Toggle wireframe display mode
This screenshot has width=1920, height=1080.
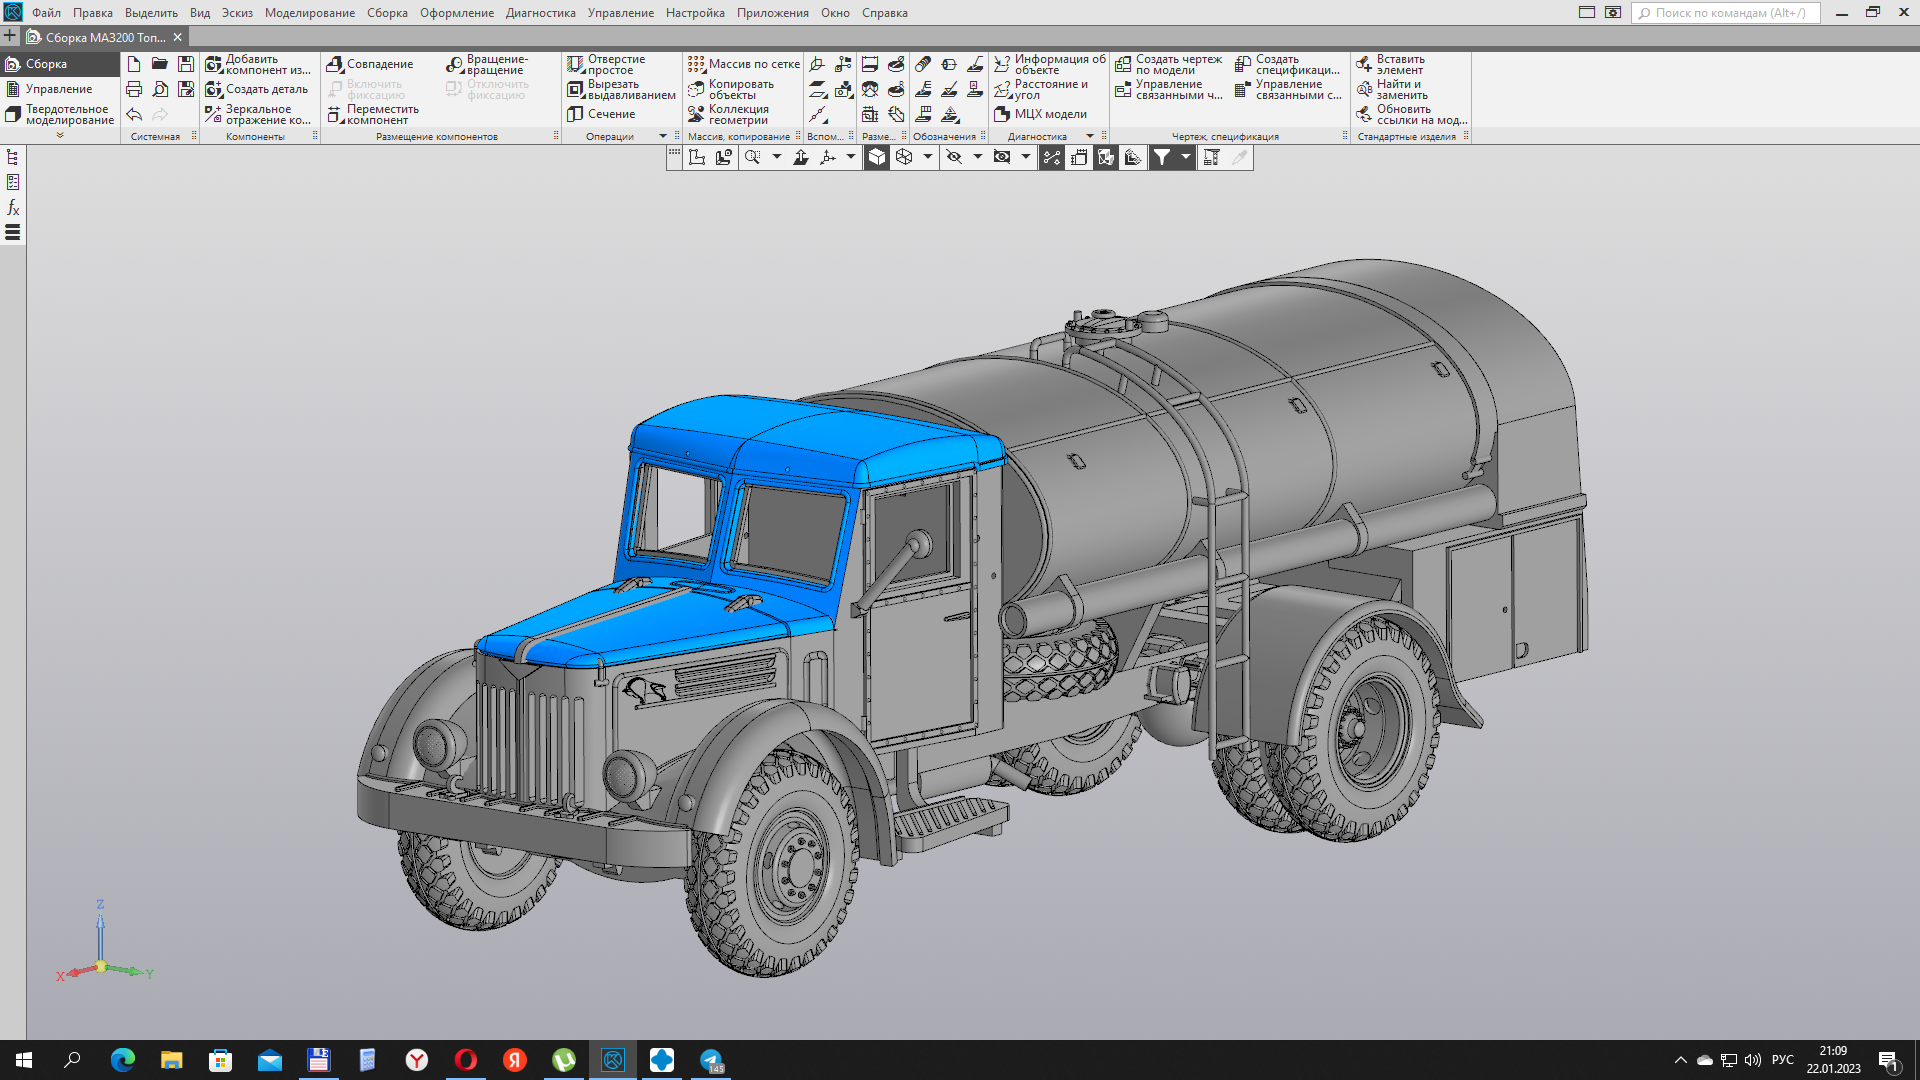click(904, 157)
